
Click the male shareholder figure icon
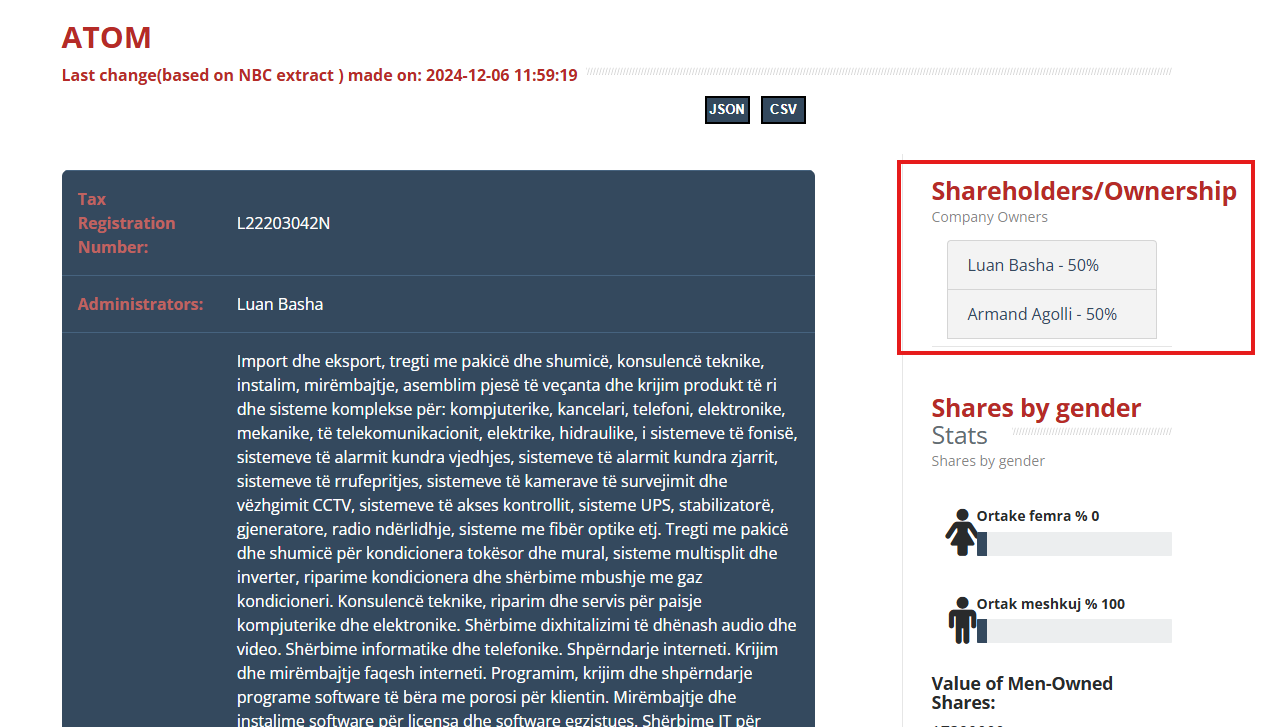[962, 620]
